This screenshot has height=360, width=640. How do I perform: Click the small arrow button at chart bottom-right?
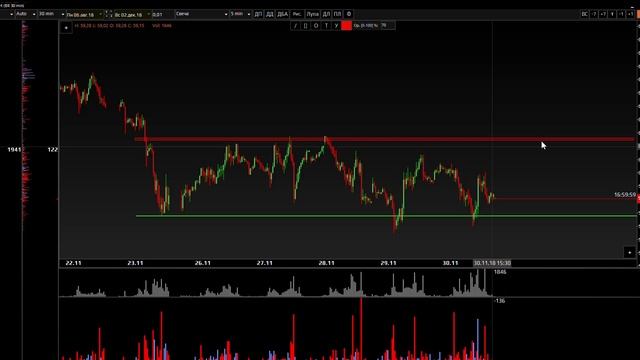click(x=629, y=252)
